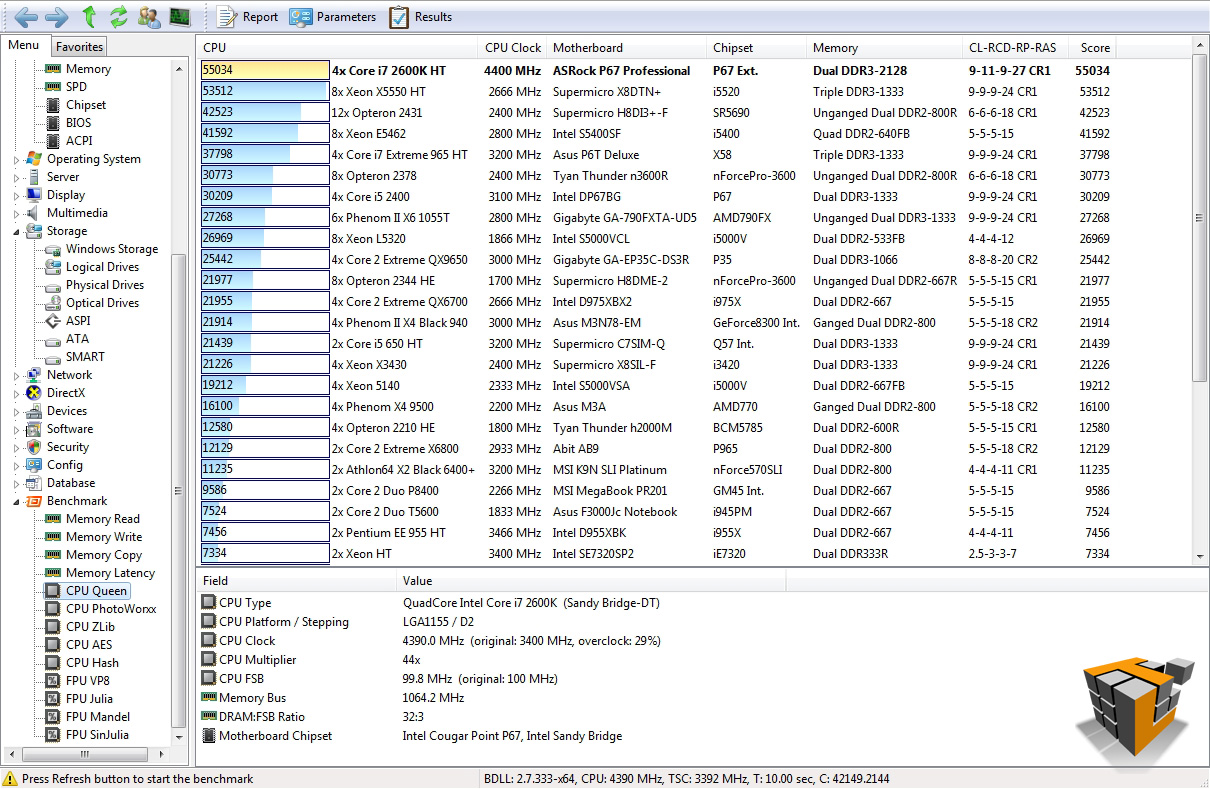Select the Chipset tree icon
The height and width of the screenshot is (789, 1210).
tap(53, 105)
